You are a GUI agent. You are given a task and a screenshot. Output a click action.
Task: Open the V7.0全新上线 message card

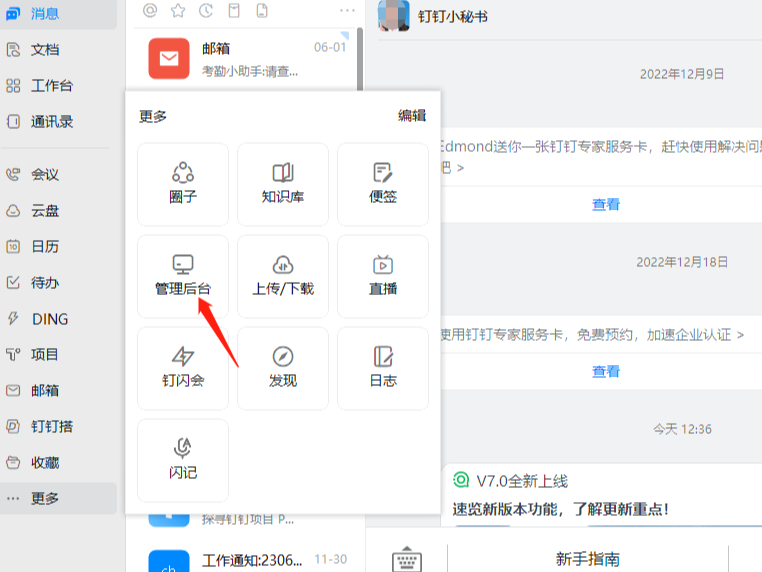click(601, 495)
